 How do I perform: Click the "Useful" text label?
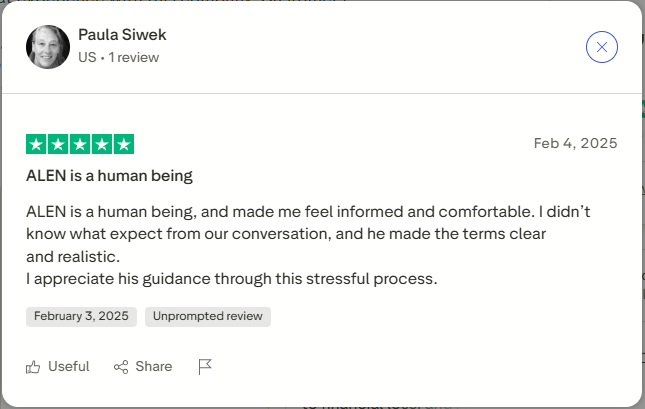point(68,367)
